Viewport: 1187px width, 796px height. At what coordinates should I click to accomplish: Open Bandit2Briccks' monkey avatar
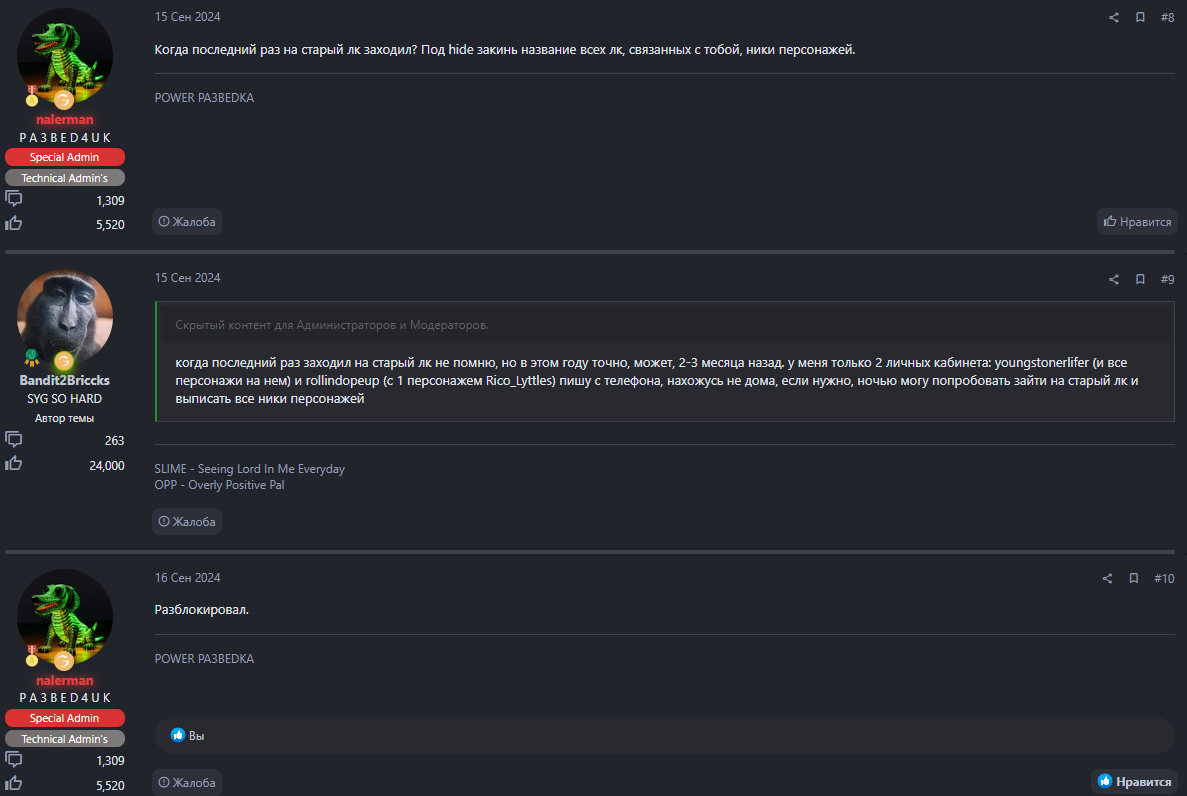(x=65, y=317)
